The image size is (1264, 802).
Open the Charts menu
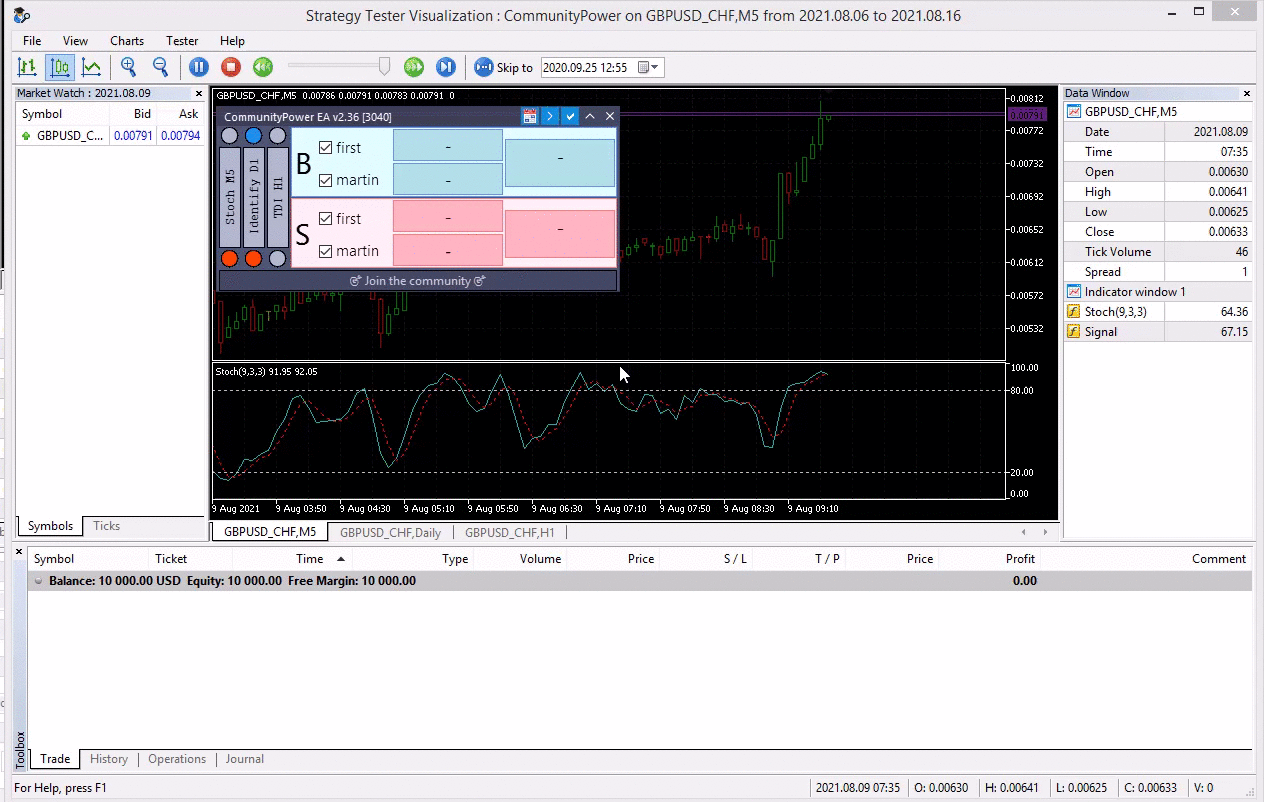(127, 41)
